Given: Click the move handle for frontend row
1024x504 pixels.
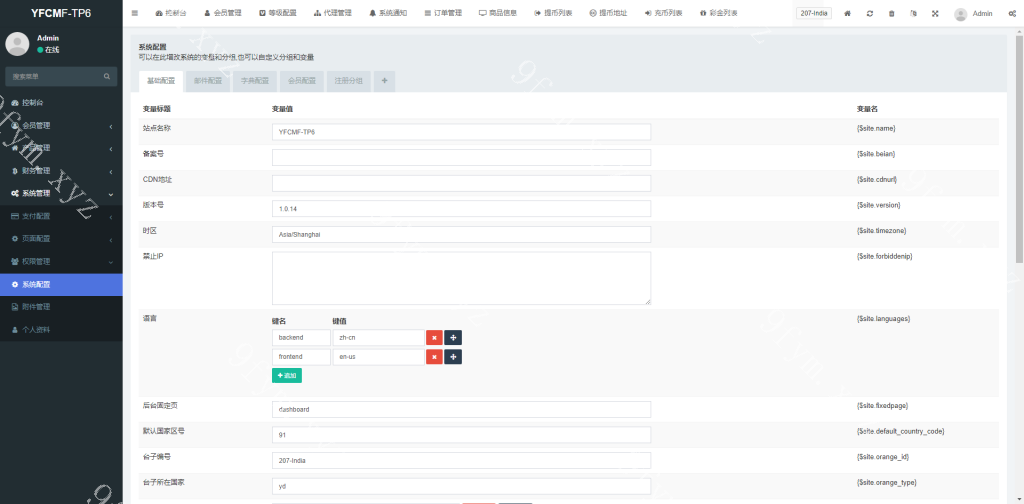Looking at the screenshot, I should point(453,357).
